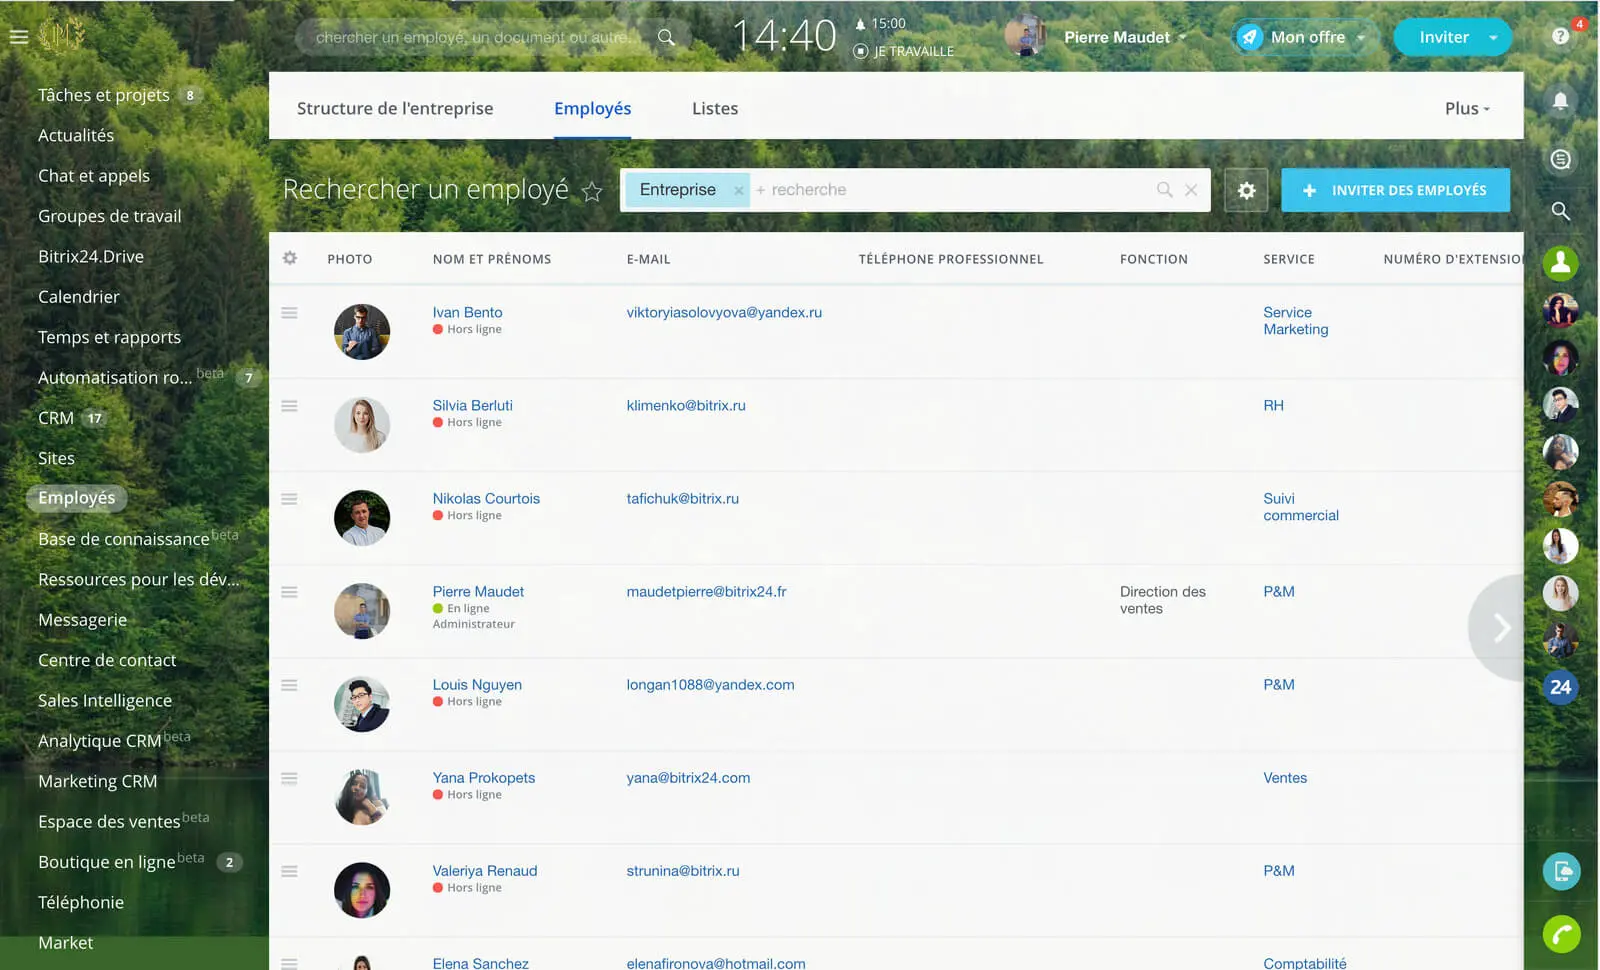The height and width of the screenshot is (970, 1600).
Task: Toggle the JE TRAVAILLE work status
Action: pyautogui.click(x=904, y=51)
